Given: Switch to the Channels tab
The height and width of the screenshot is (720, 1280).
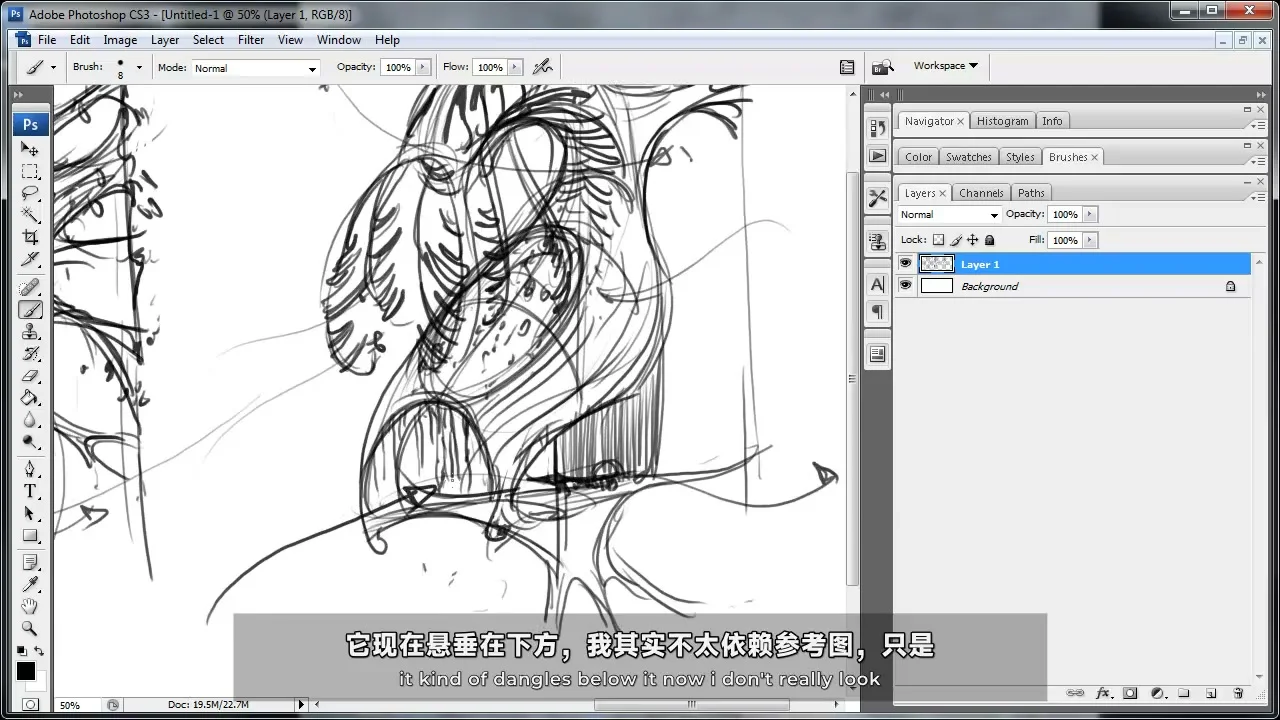Looking at the screenshot, I should [981, 193].
